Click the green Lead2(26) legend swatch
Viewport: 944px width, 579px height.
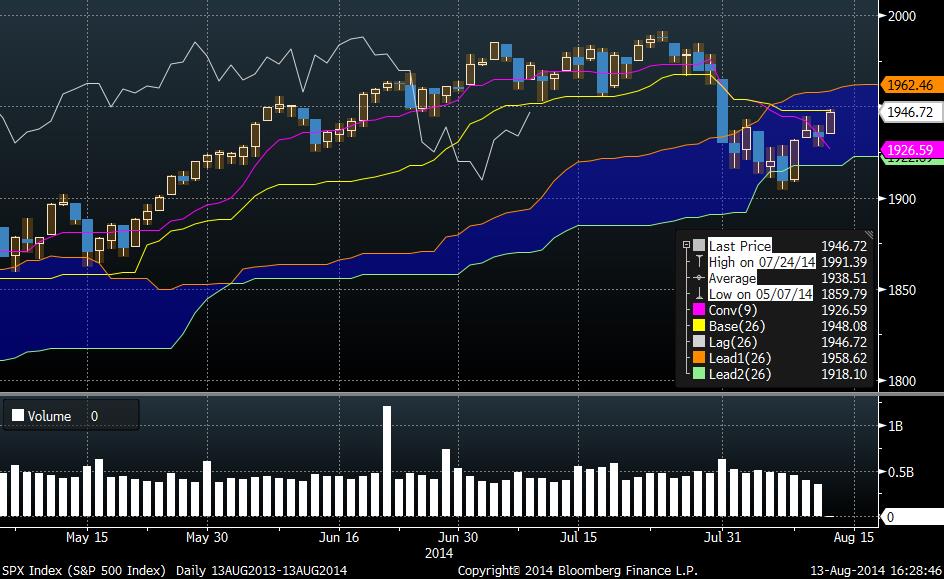pyautogui.click(x=699, y=374)
